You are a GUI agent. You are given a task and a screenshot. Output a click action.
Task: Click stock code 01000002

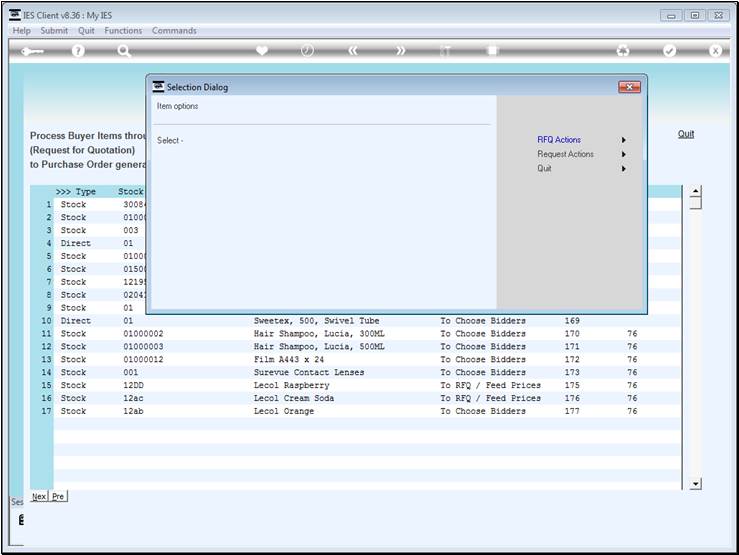click(x=143, y=334)
